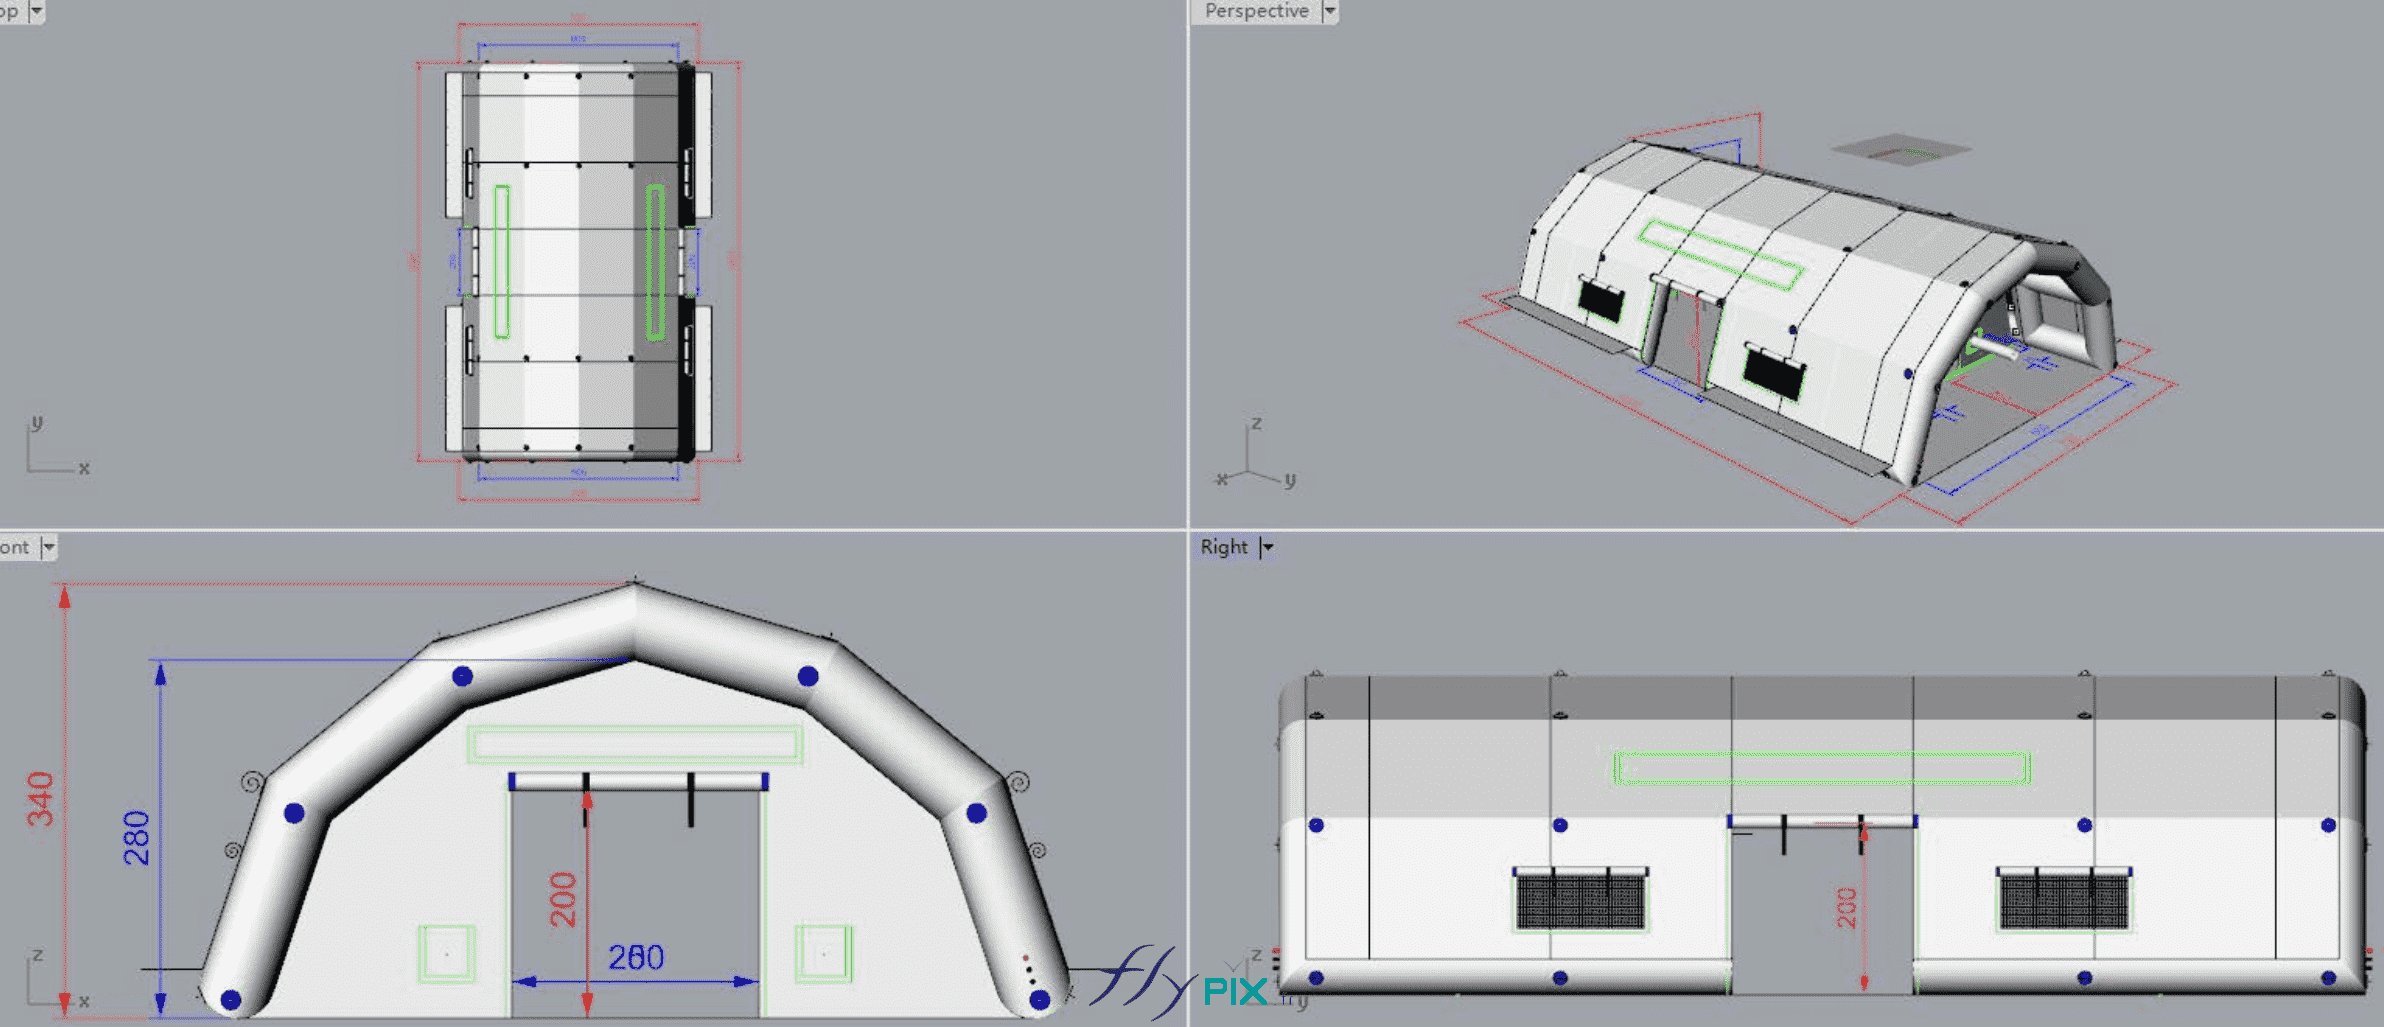The image size is (2384, 1027).
Task: Open the Front viewport dropdown arrow
Action: pyautogui.click(x=48, y=547)
